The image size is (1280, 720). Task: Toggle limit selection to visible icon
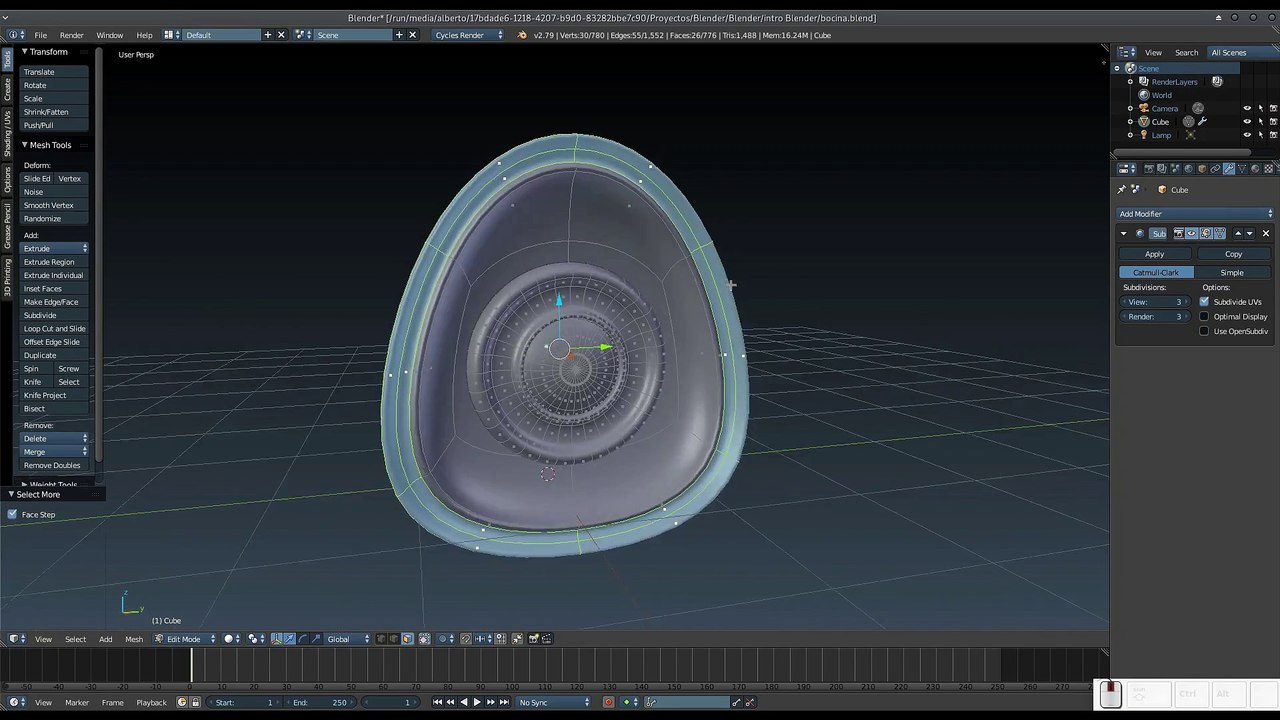point(424,639)
